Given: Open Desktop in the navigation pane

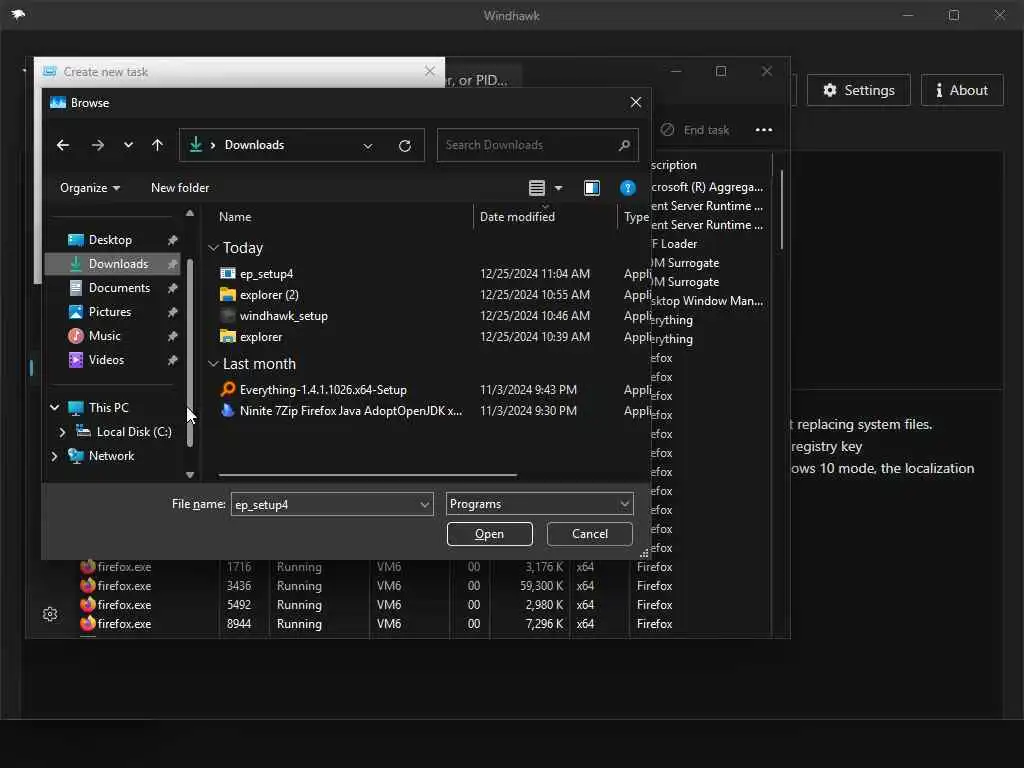Looking at the screenshot, I should 110,240.
